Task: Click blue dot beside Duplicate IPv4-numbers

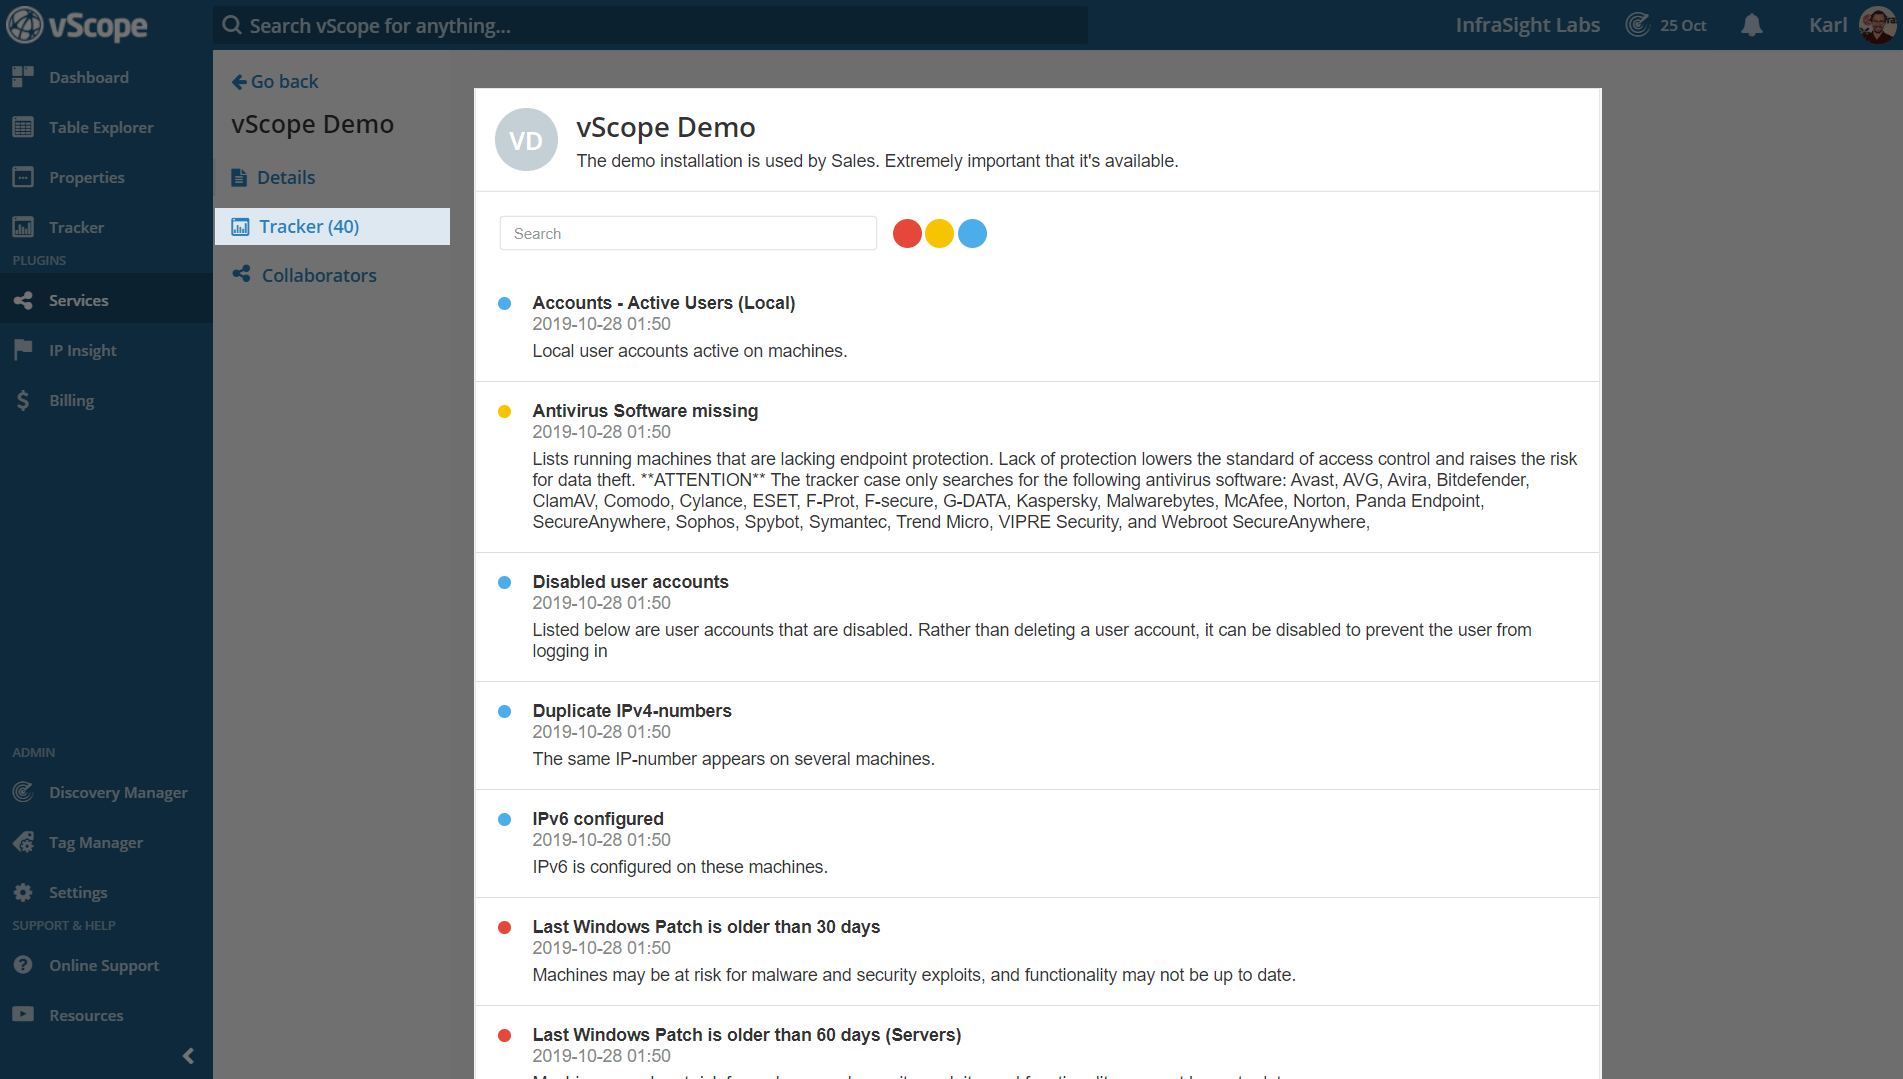Action: 505,711
